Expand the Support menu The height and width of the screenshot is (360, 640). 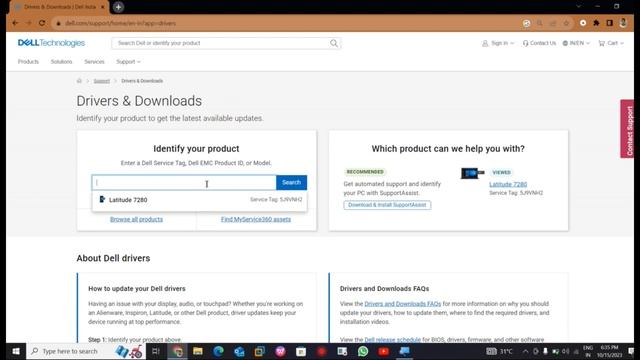pyautogui.click(x=128, y=62)
